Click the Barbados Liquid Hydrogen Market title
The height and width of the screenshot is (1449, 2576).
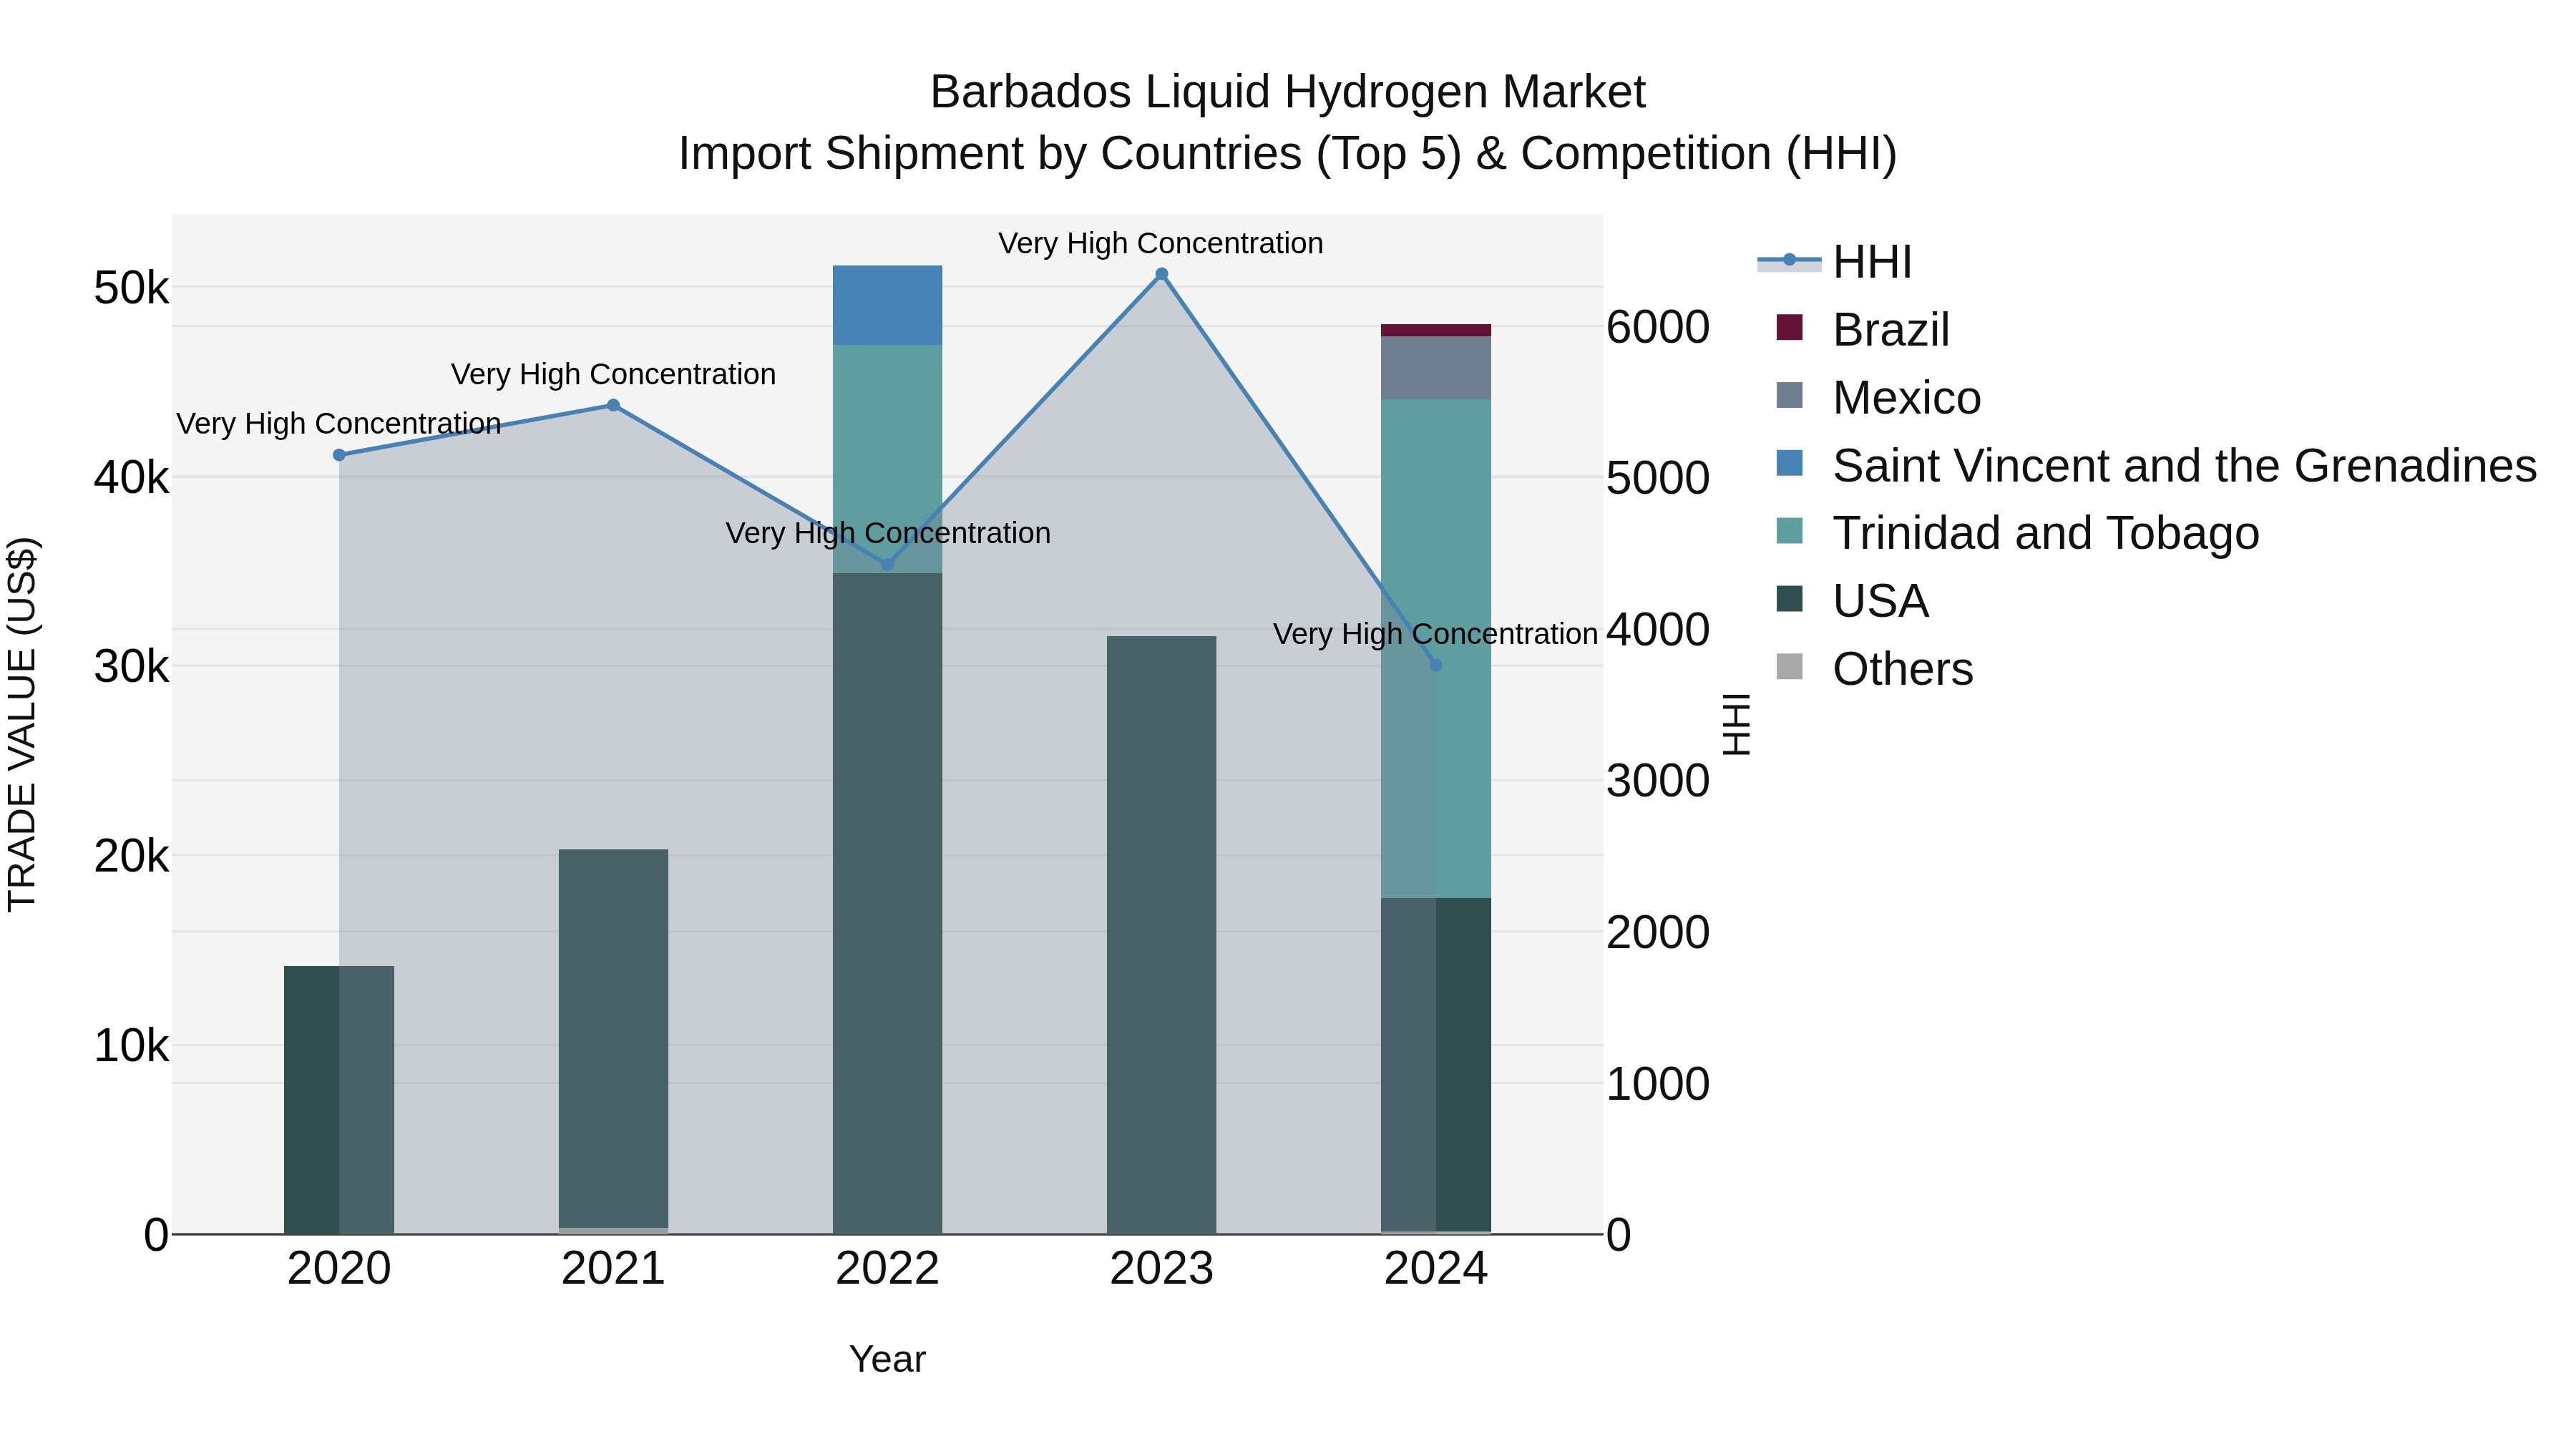click(1287, 92)
